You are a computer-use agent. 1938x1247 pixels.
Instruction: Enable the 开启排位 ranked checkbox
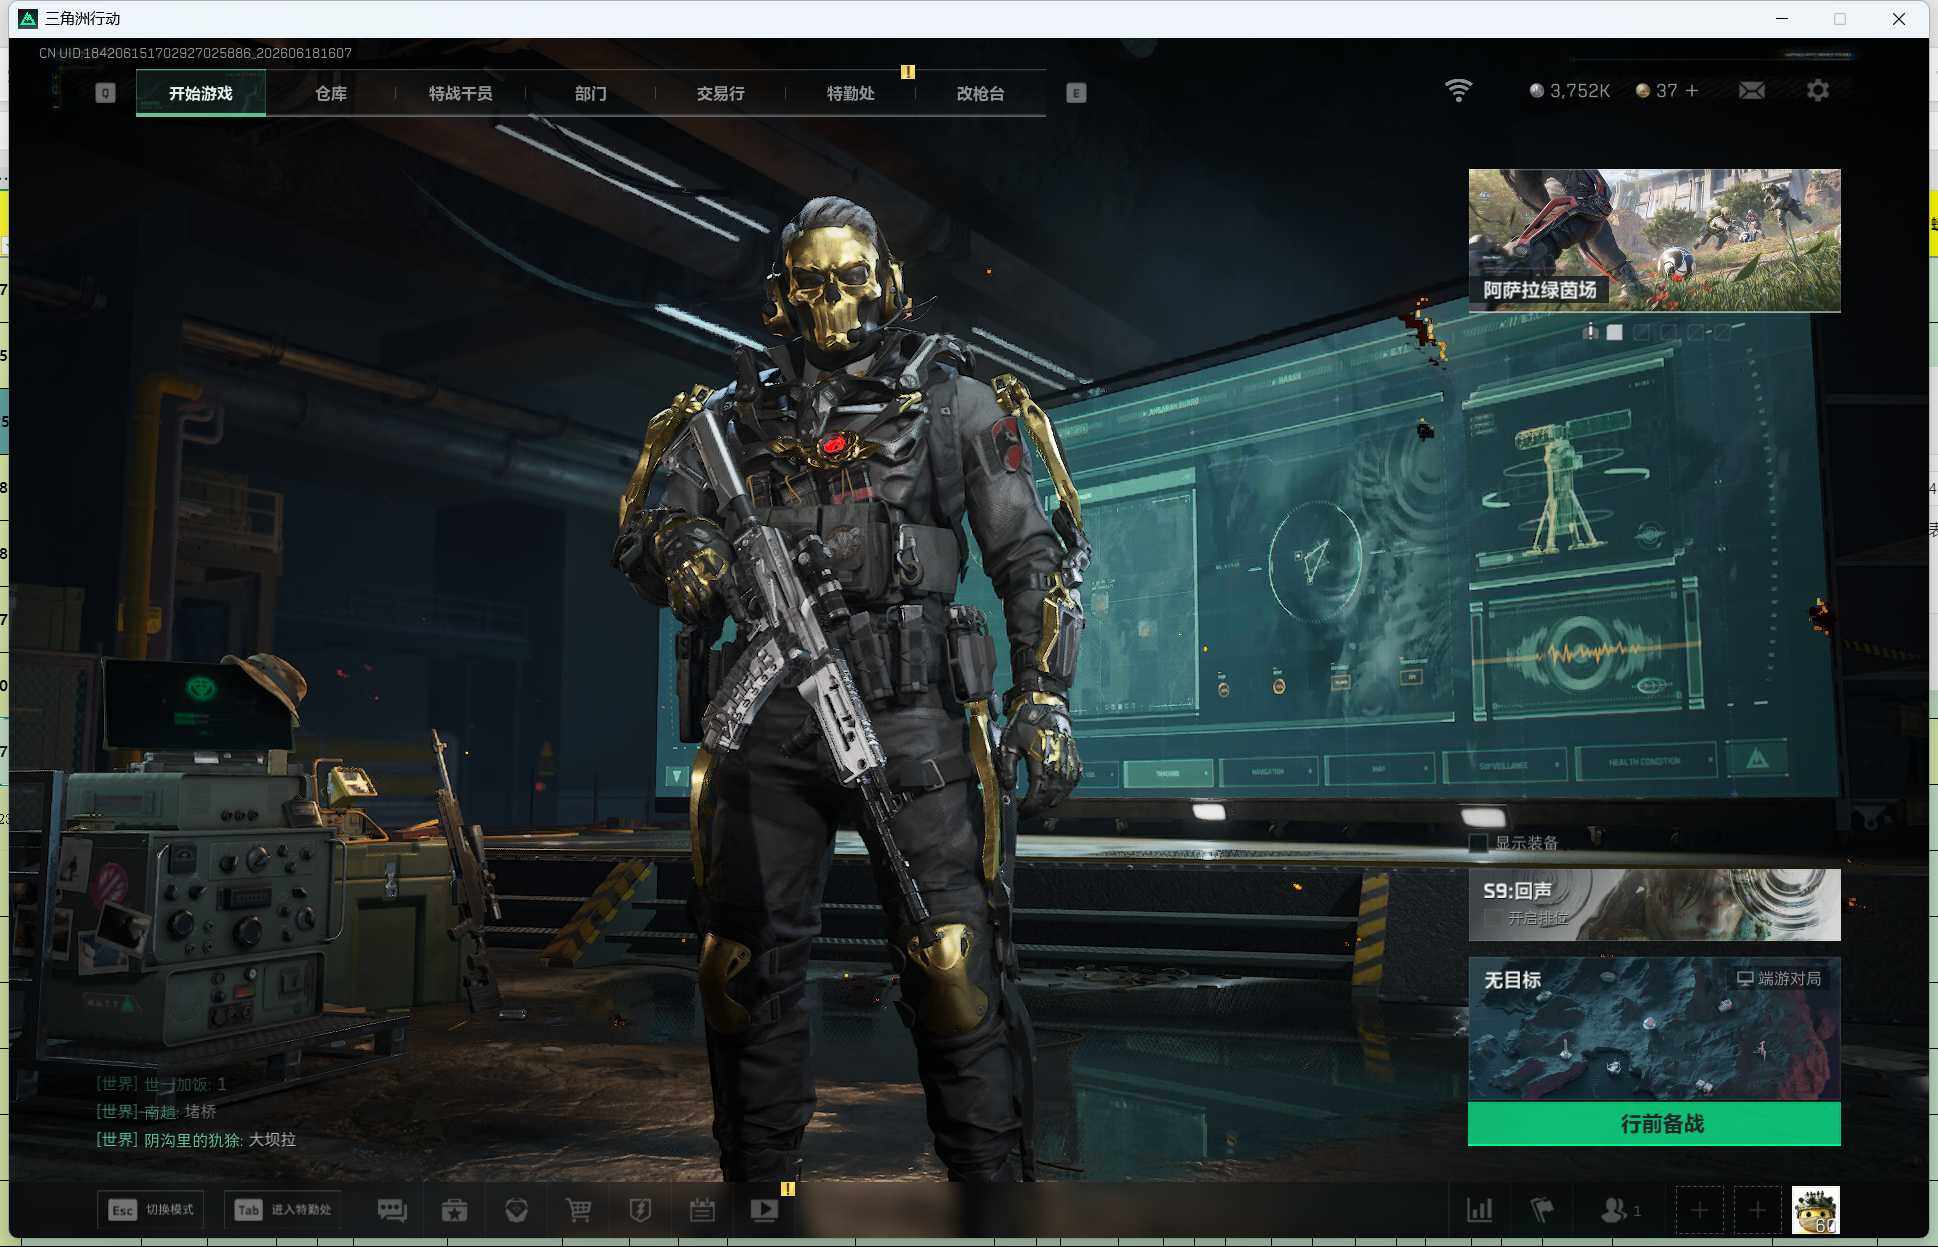pyautogui.click(x=1493, y=918)
